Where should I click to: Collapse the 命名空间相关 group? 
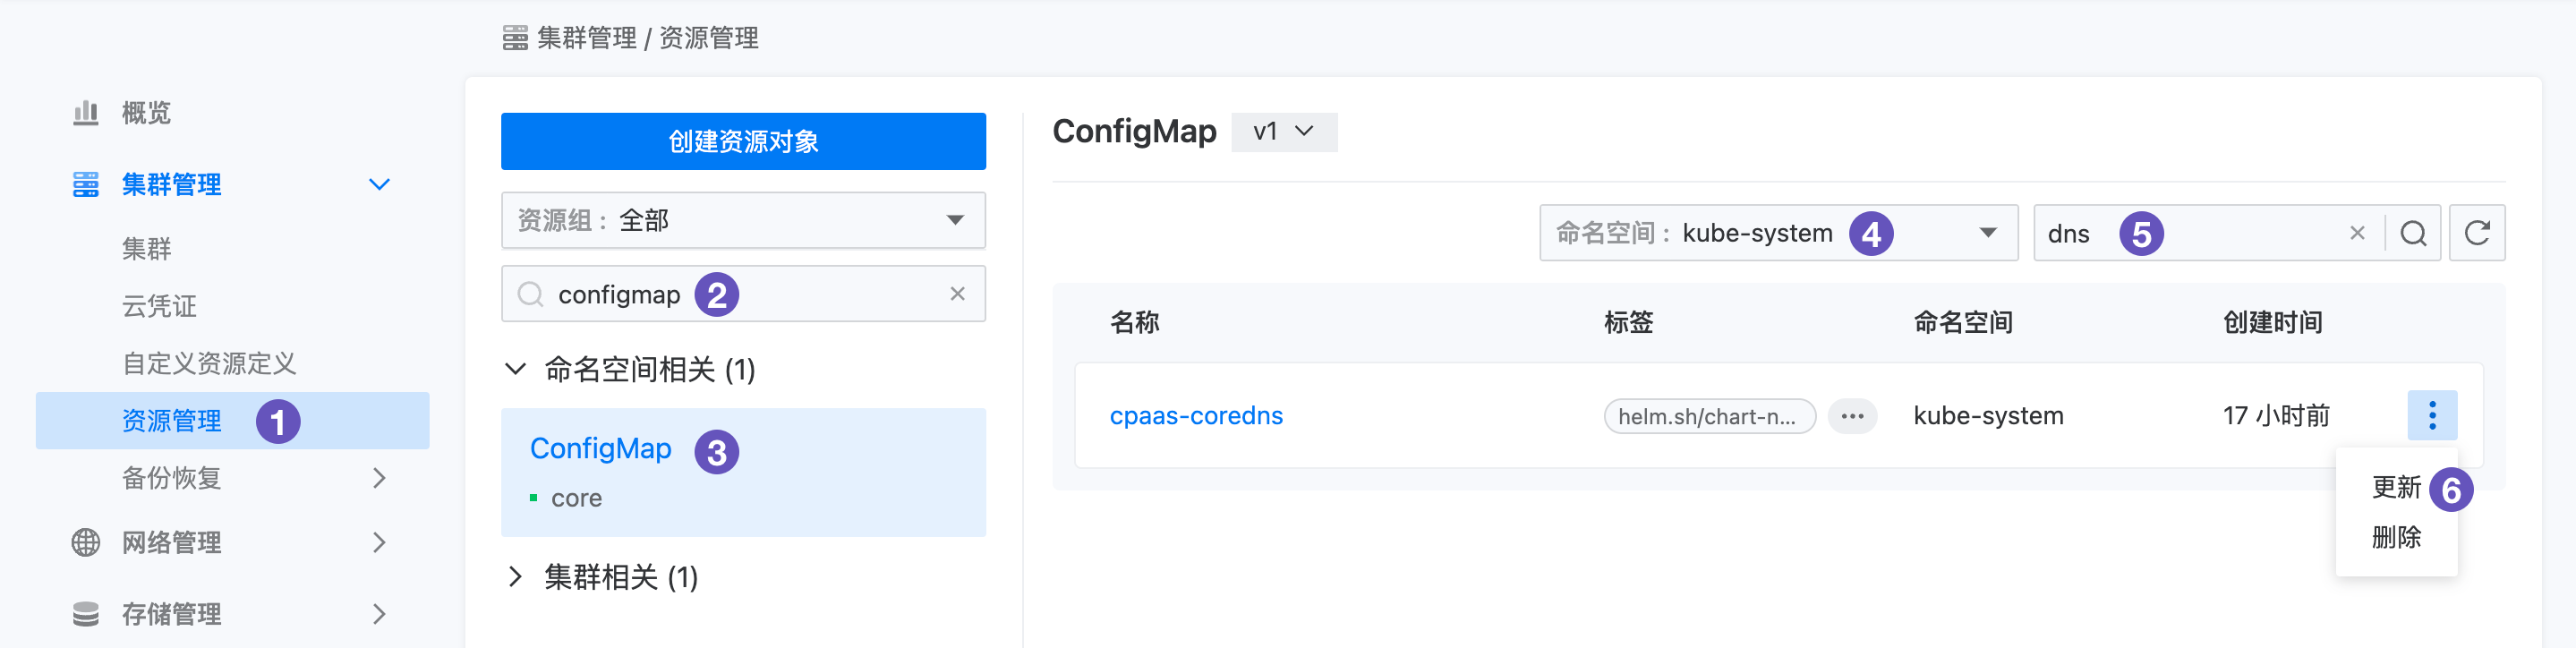click(x=515, y=369)
